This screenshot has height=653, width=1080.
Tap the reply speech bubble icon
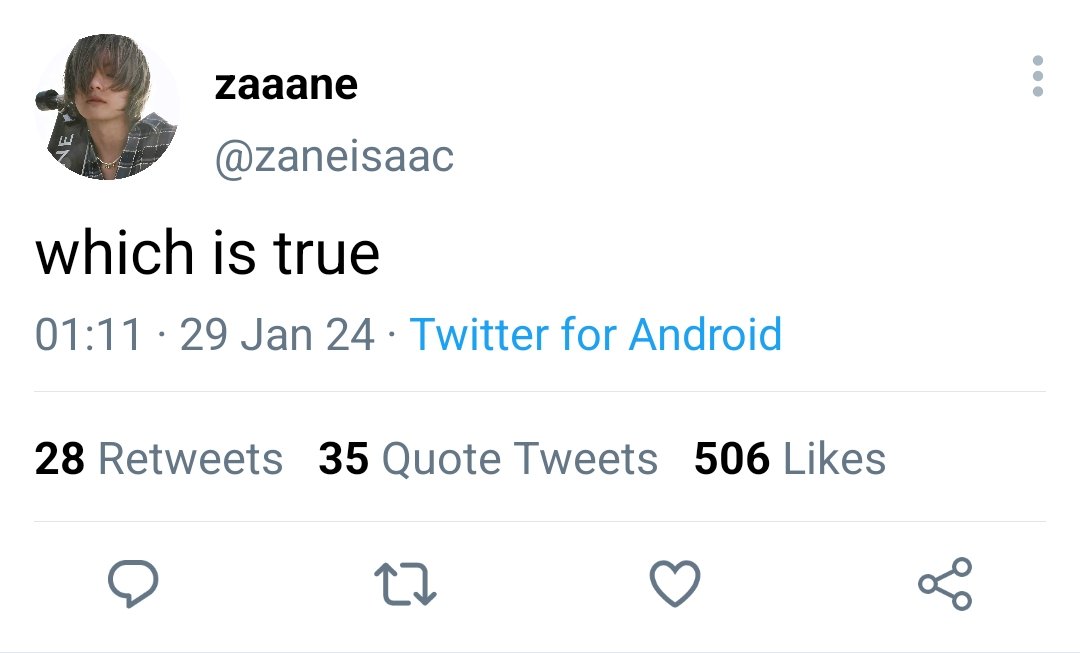(133, 583)
